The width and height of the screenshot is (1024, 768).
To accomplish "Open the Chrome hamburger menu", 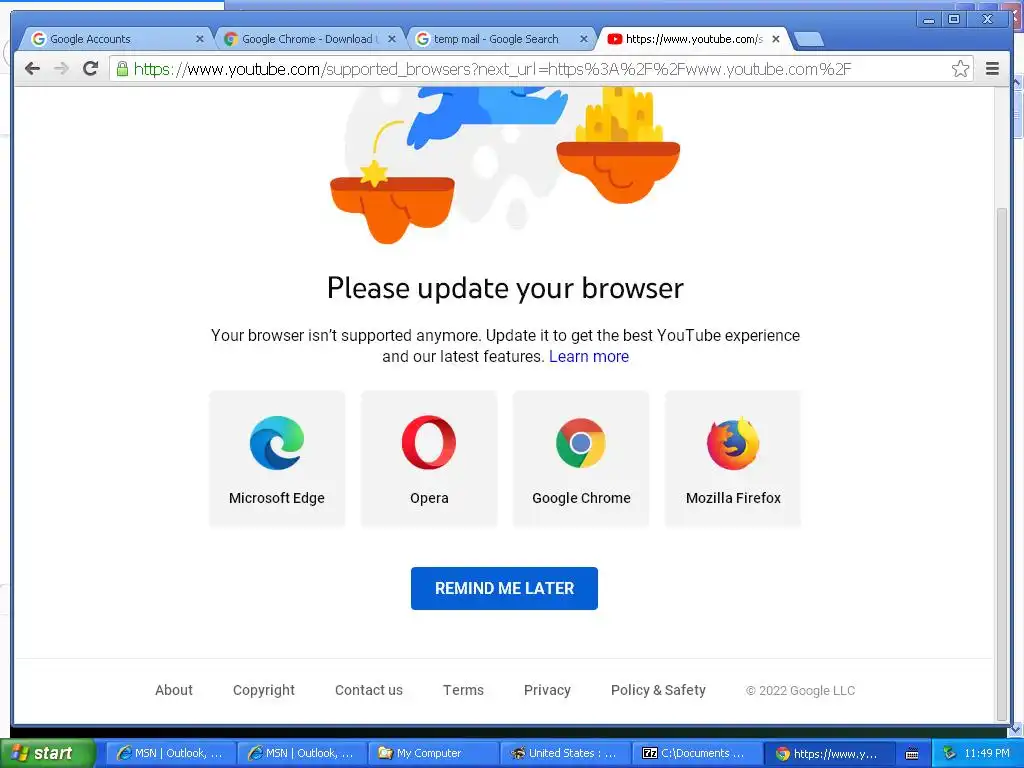I will pyautogui.click(x=992, y=69).
